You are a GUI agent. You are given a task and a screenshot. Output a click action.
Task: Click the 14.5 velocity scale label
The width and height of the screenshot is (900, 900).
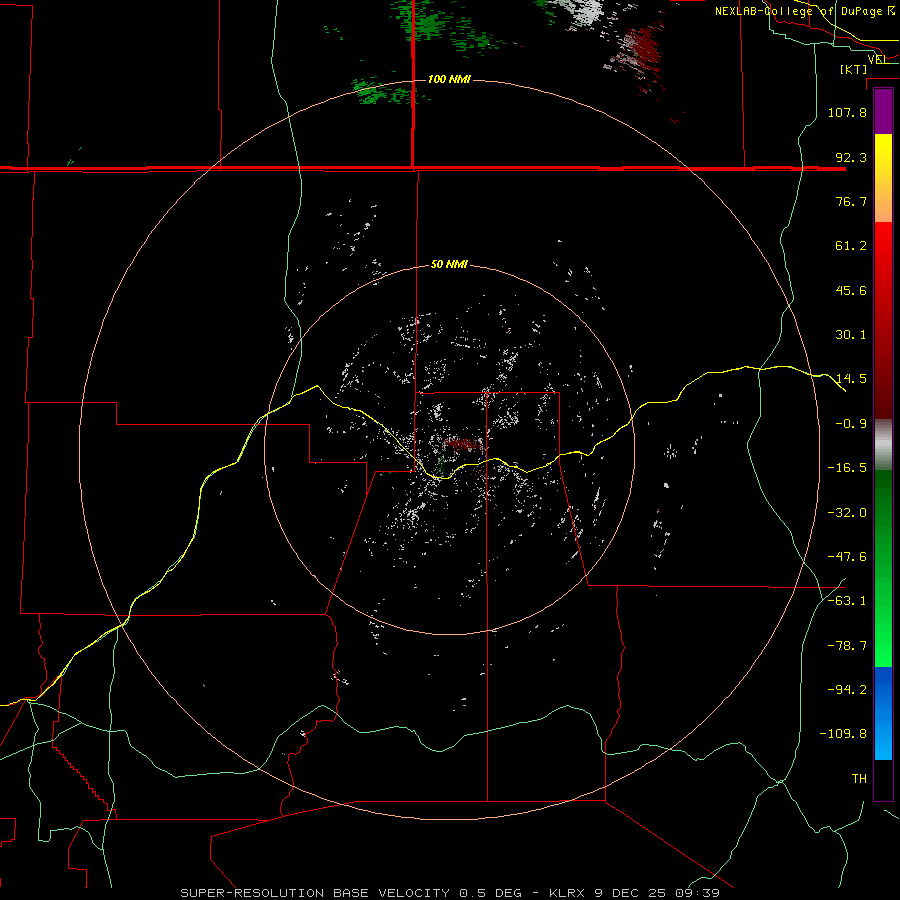tap(851, 379)
